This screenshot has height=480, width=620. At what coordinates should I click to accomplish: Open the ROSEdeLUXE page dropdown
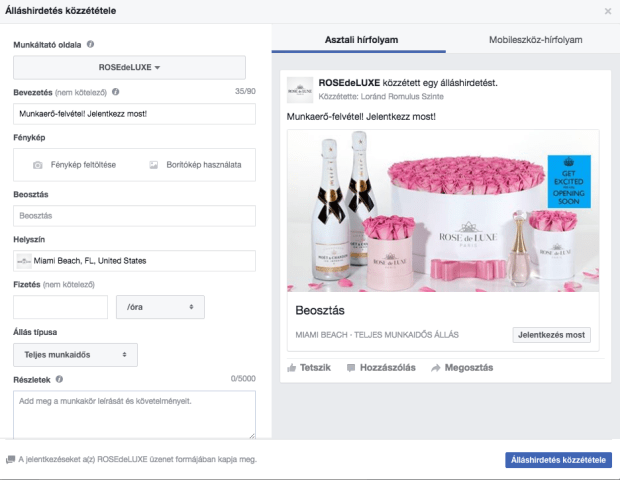click(x=130, y=68)
